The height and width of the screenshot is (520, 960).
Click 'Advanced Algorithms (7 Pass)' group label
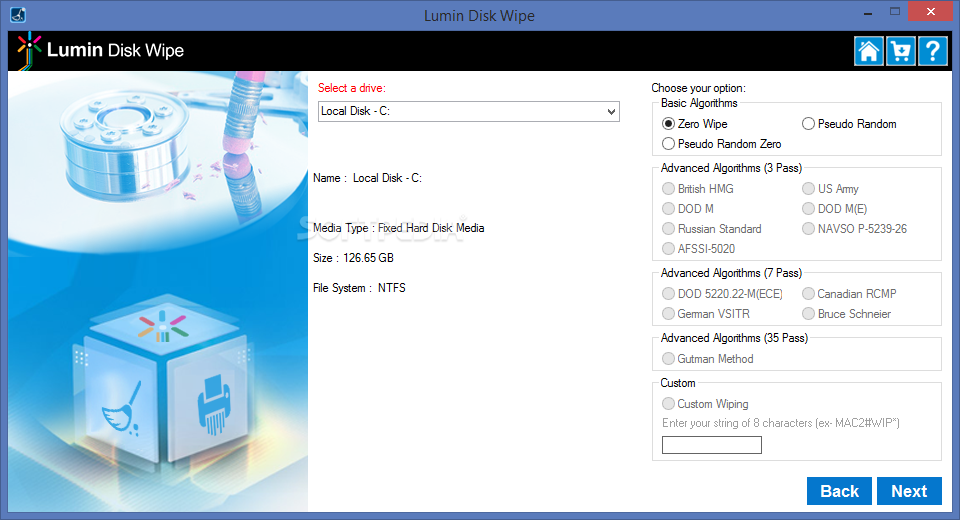[731, 273]
